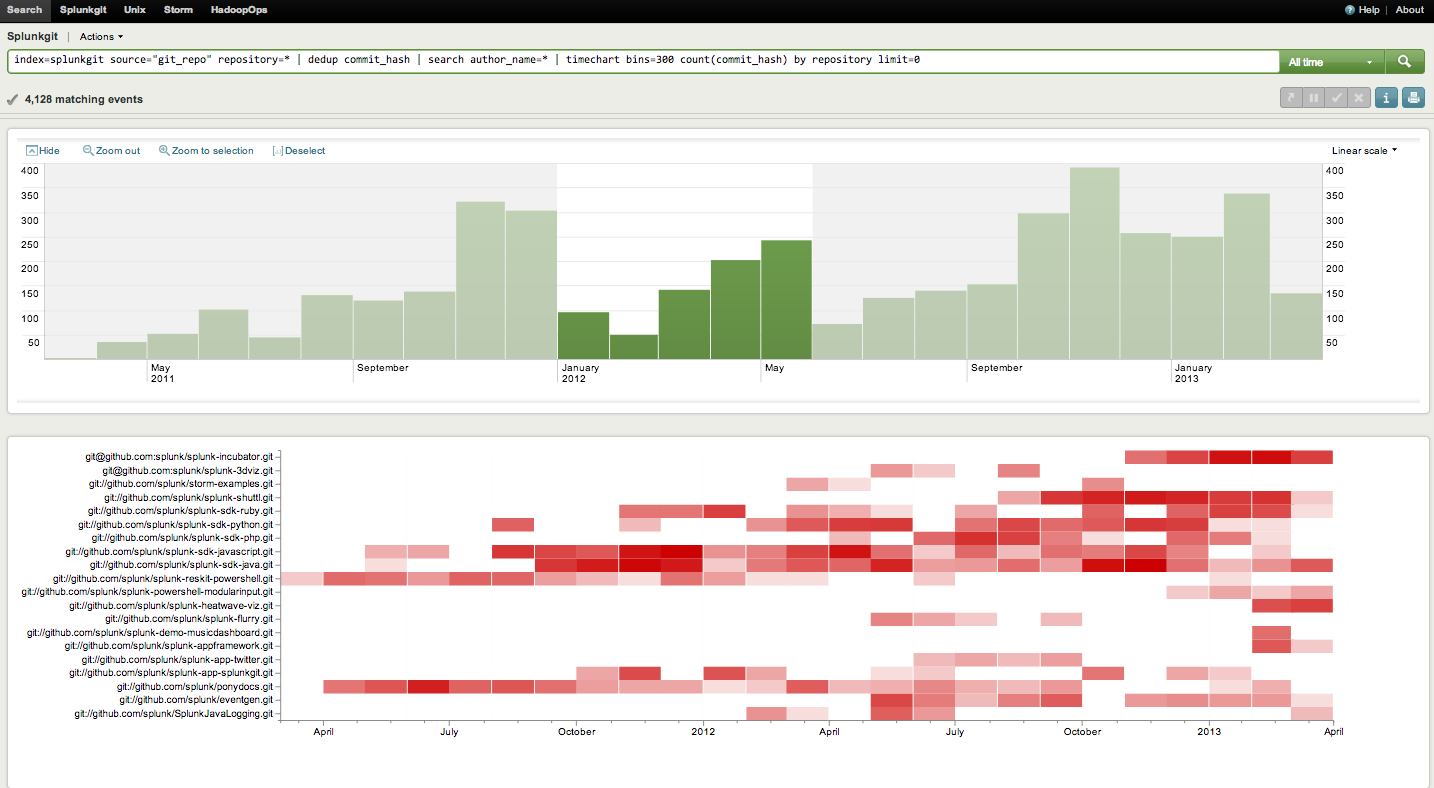Open the Actions menu under Splunkgit

point(100,36)
